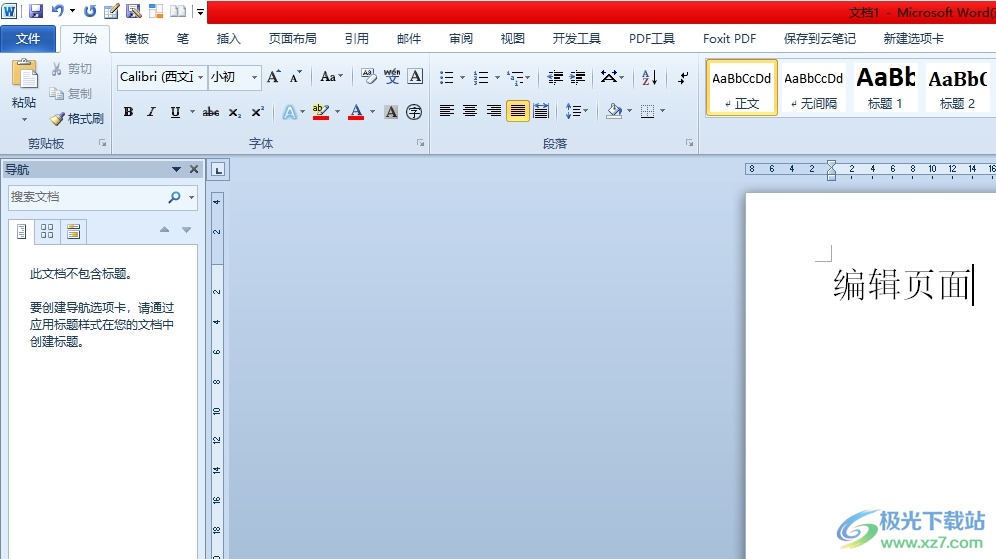Switch to References (引用) tab
Screen dimensions: 996x559
[356, 39]
